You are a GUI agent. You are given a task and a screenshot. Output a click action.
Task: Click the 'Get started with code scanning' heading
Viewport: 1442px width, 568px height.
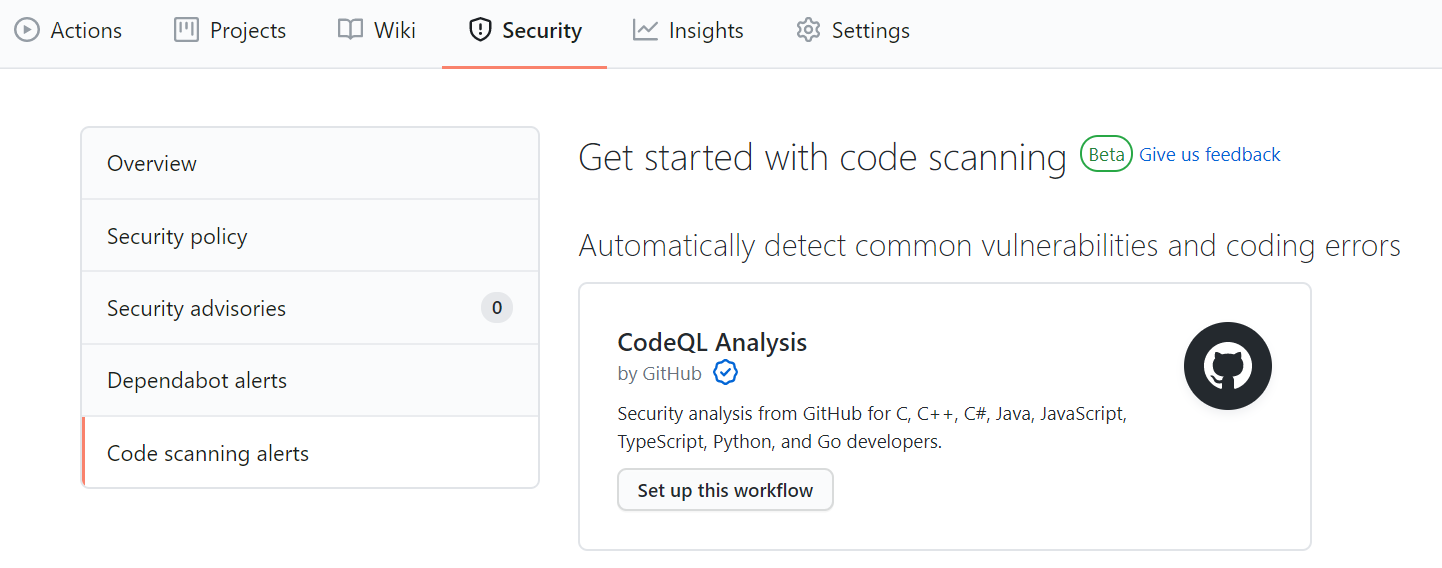pos(823,158)
